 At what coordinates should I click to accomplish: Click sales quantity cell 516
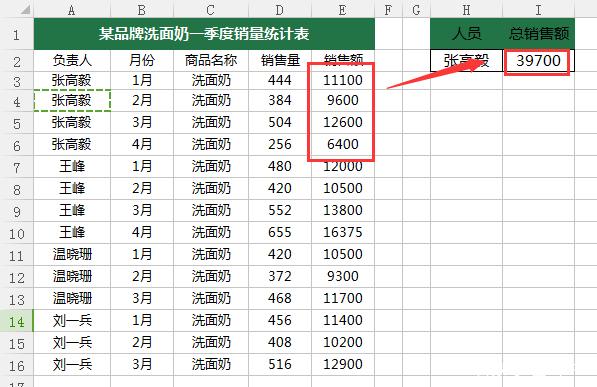(280, 365)
